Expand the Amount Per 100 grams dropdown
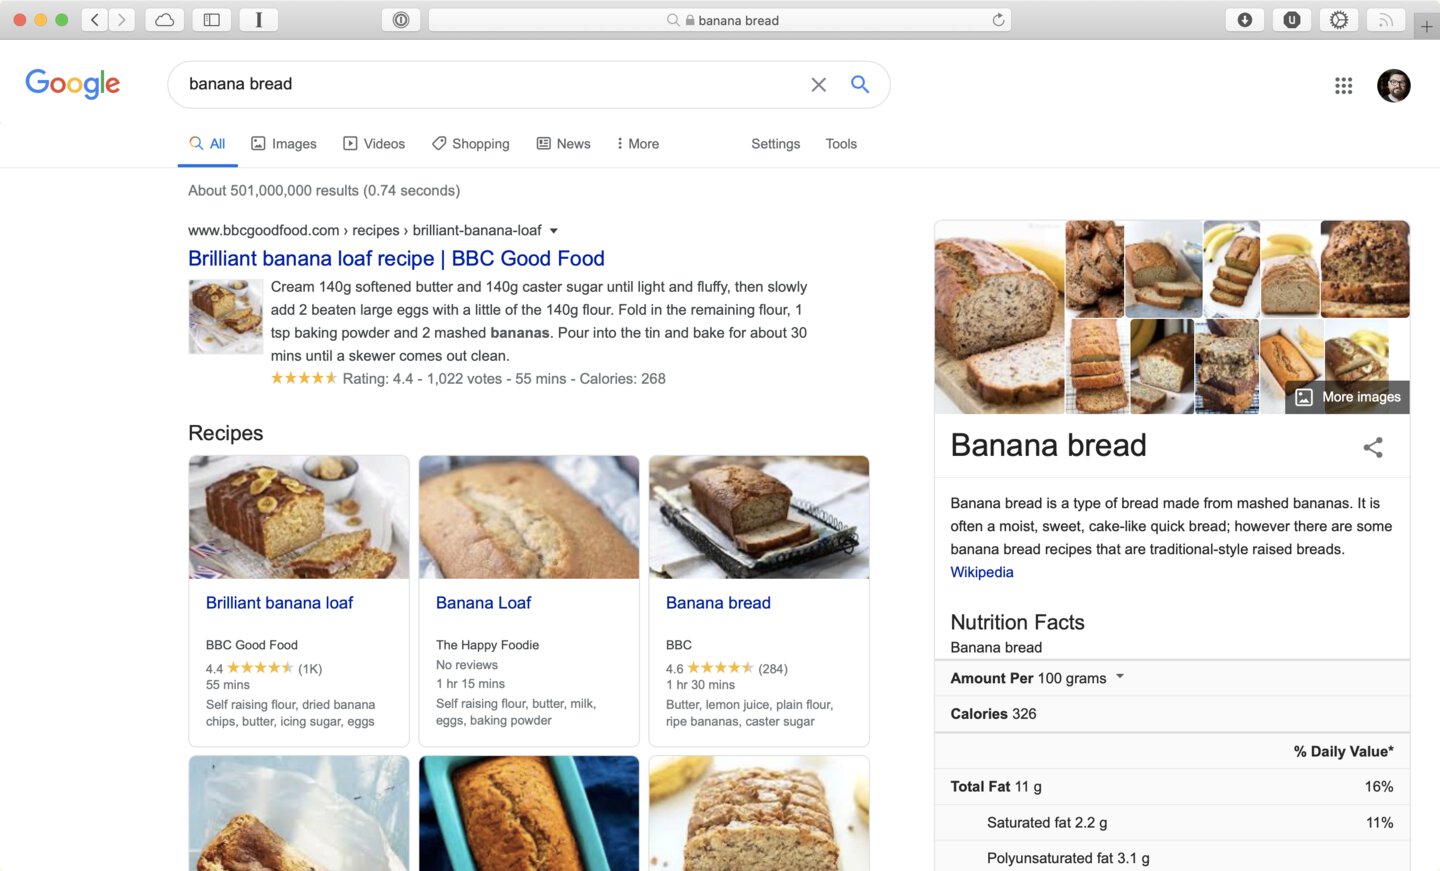The height and width of the screenshot is (871, 1440). pos(1120,677)
